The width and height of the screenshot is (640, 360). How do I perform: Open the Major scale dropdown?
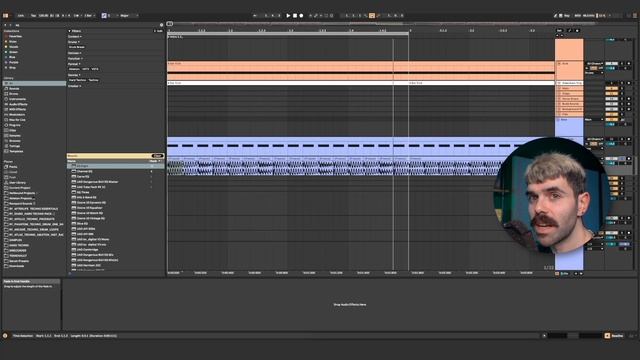pos(128,16)
